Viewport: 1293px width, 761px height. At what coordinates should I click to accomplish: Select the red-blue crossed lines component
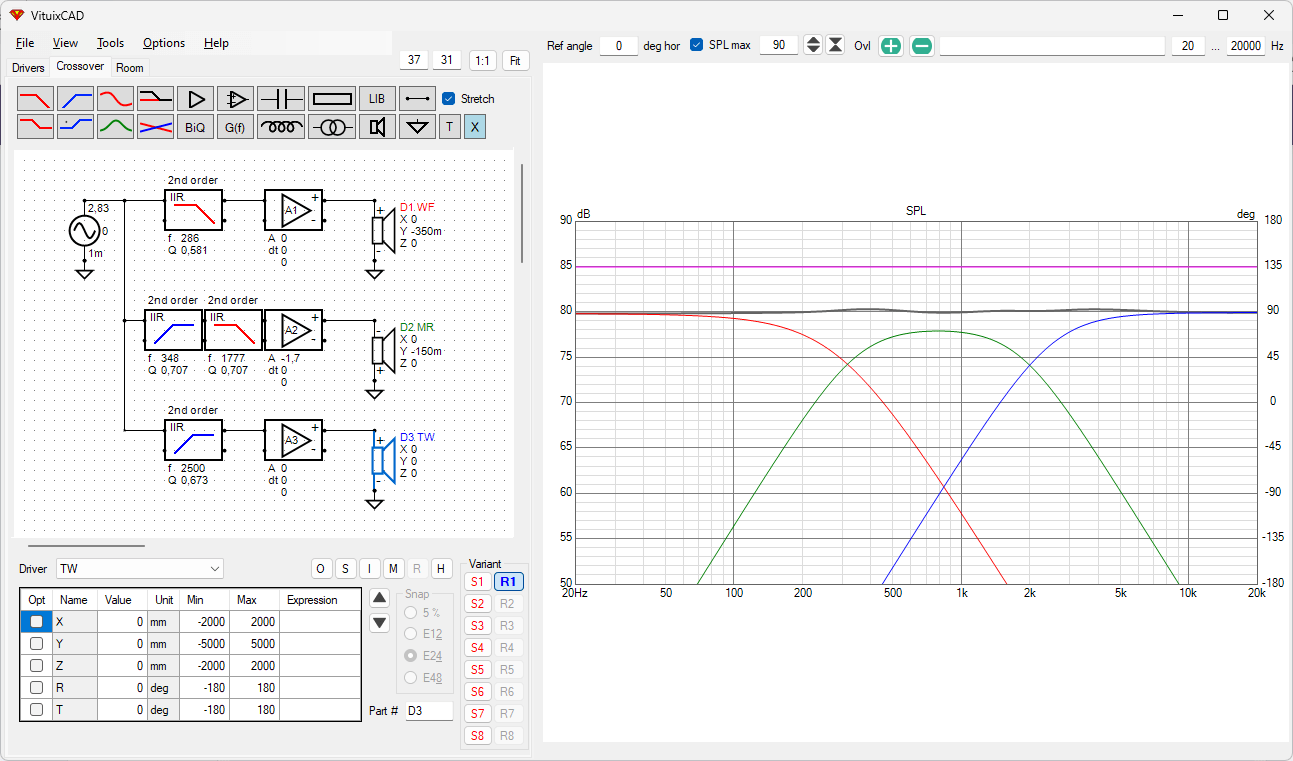click(156, 127)
